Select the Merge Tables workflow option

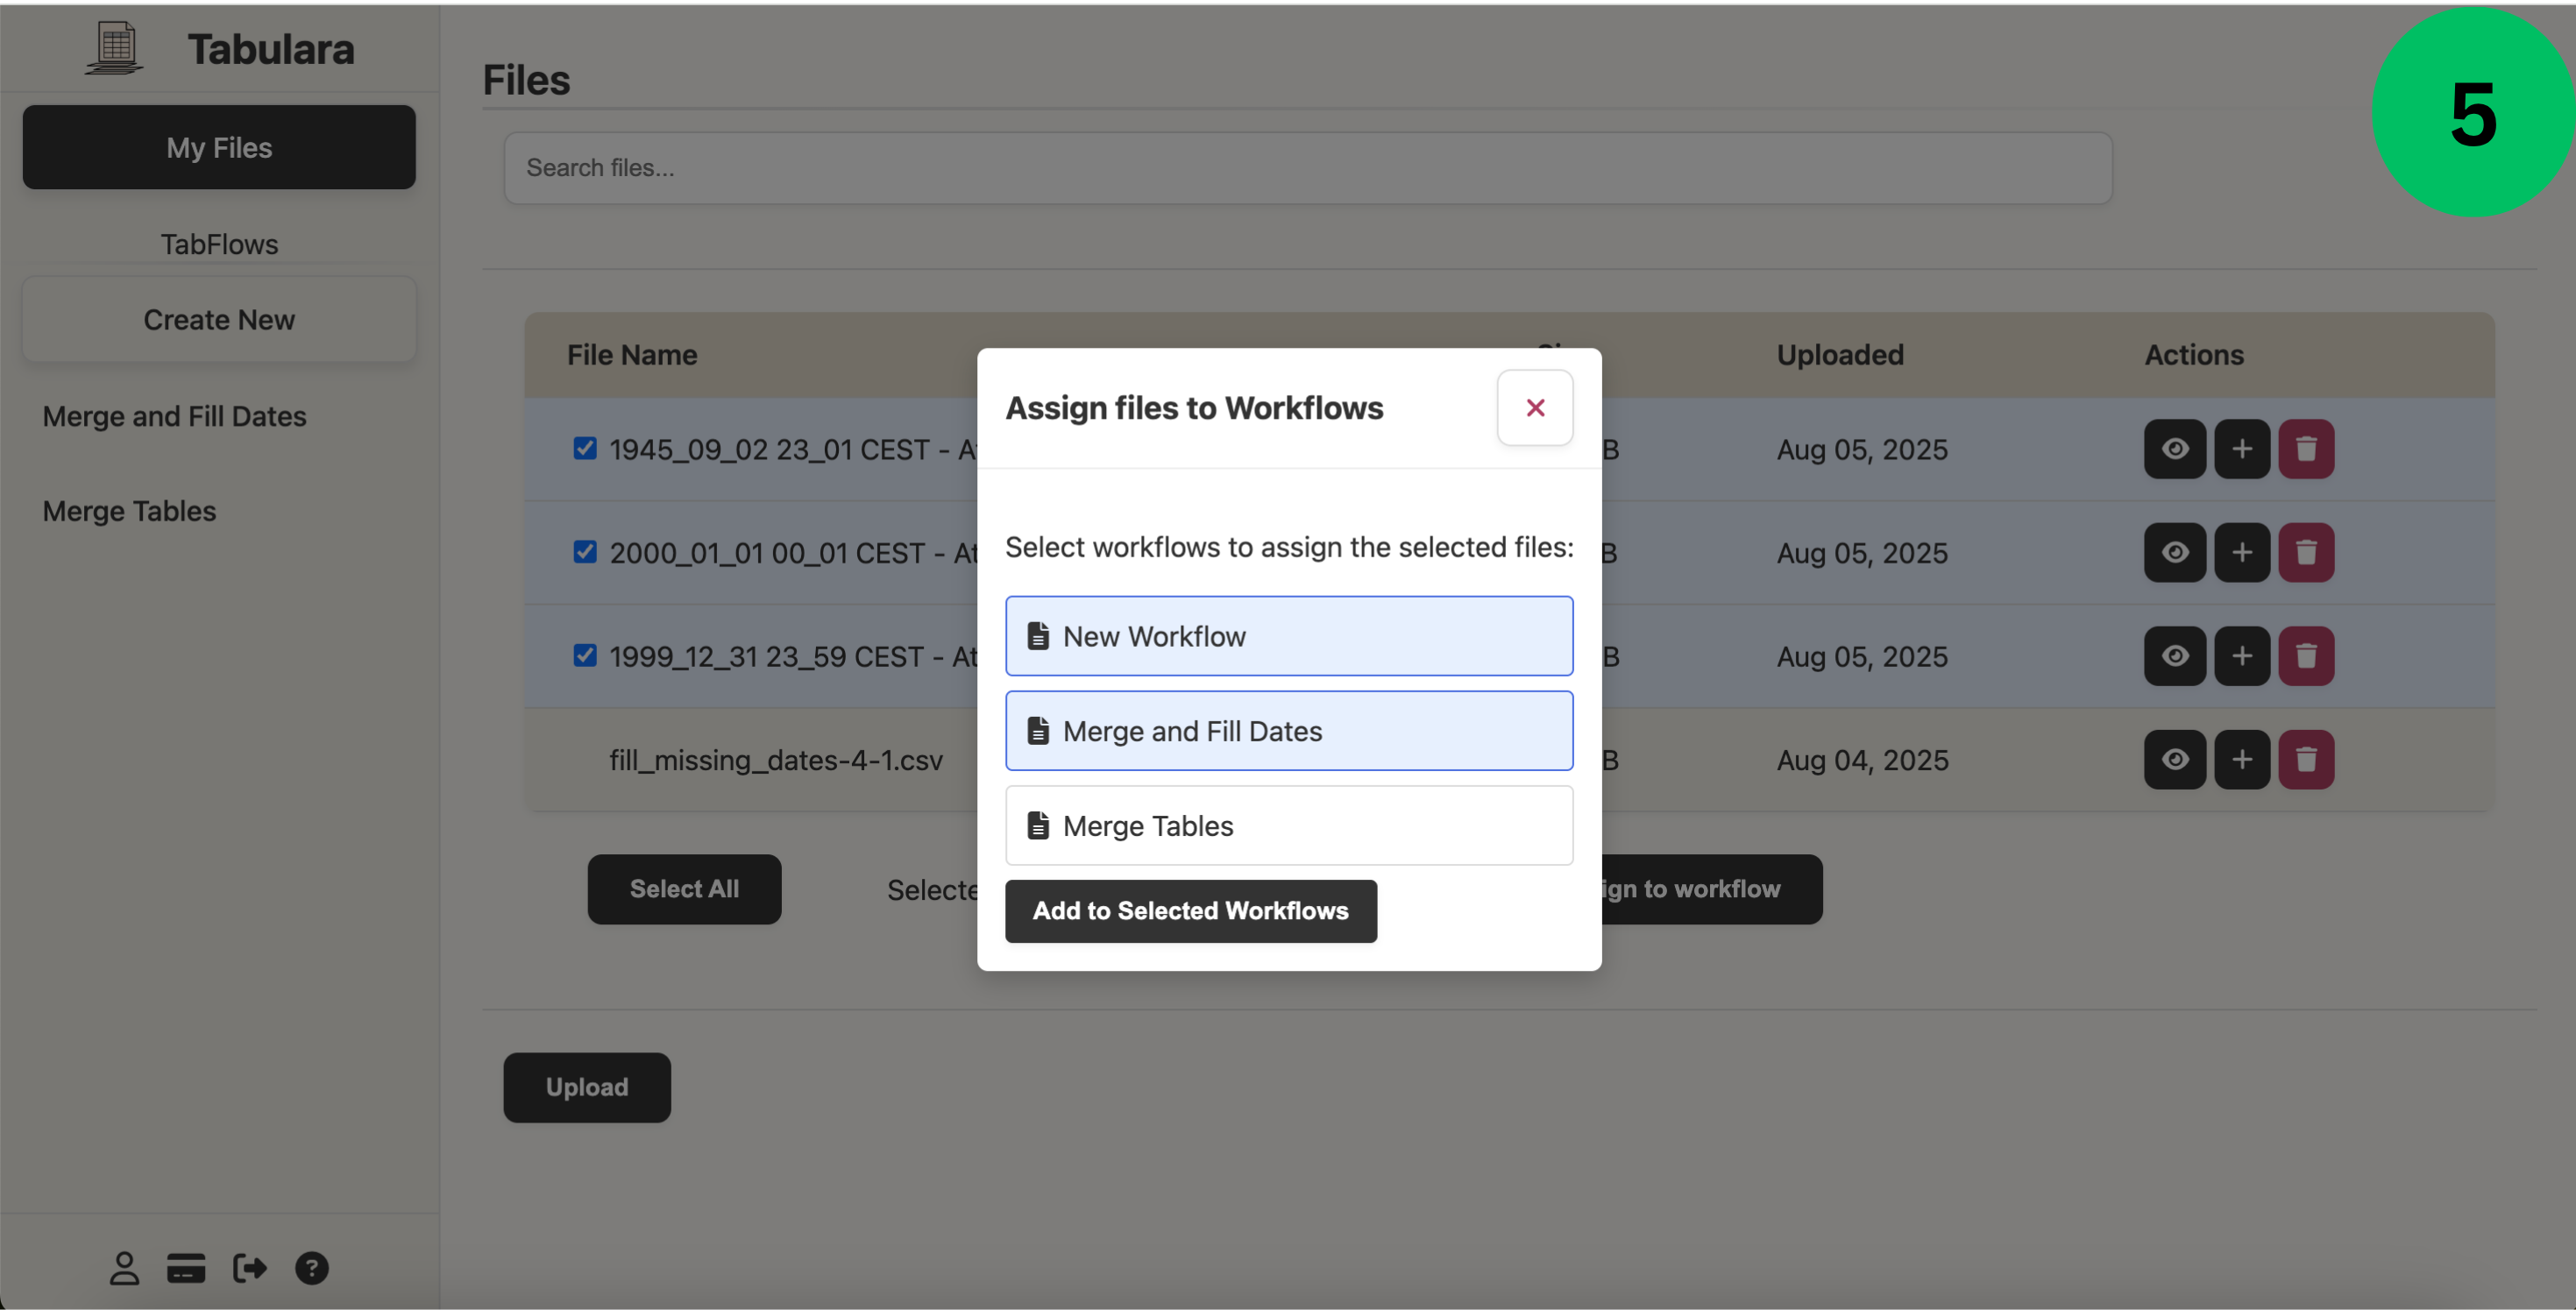pos(1289,825)
